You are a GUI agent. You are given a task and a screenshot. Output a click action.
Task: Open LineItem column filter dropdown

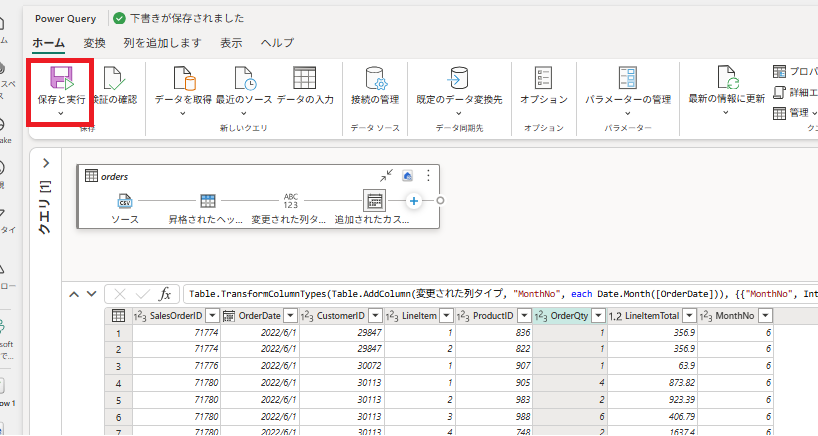pyautogui.click(x=447, y=316)
